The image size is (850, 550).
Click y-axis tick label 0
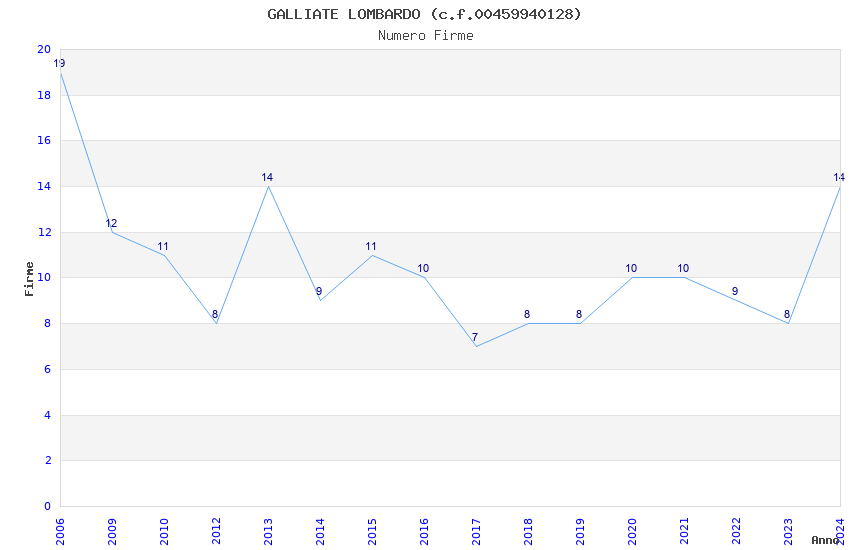pos(48,506)
